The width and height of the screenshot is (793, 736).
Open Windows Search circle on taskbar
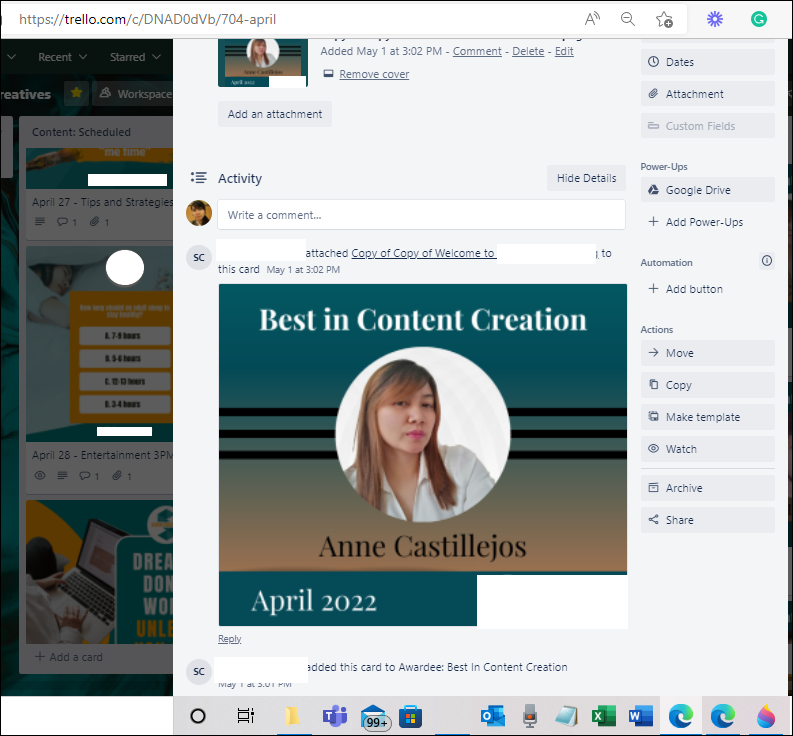[198, 716]
